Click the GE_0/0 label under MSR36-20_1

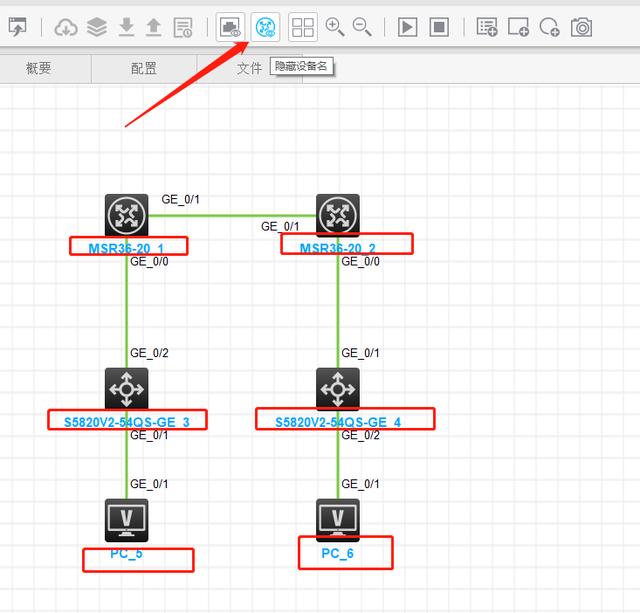(x=149, y=262)
